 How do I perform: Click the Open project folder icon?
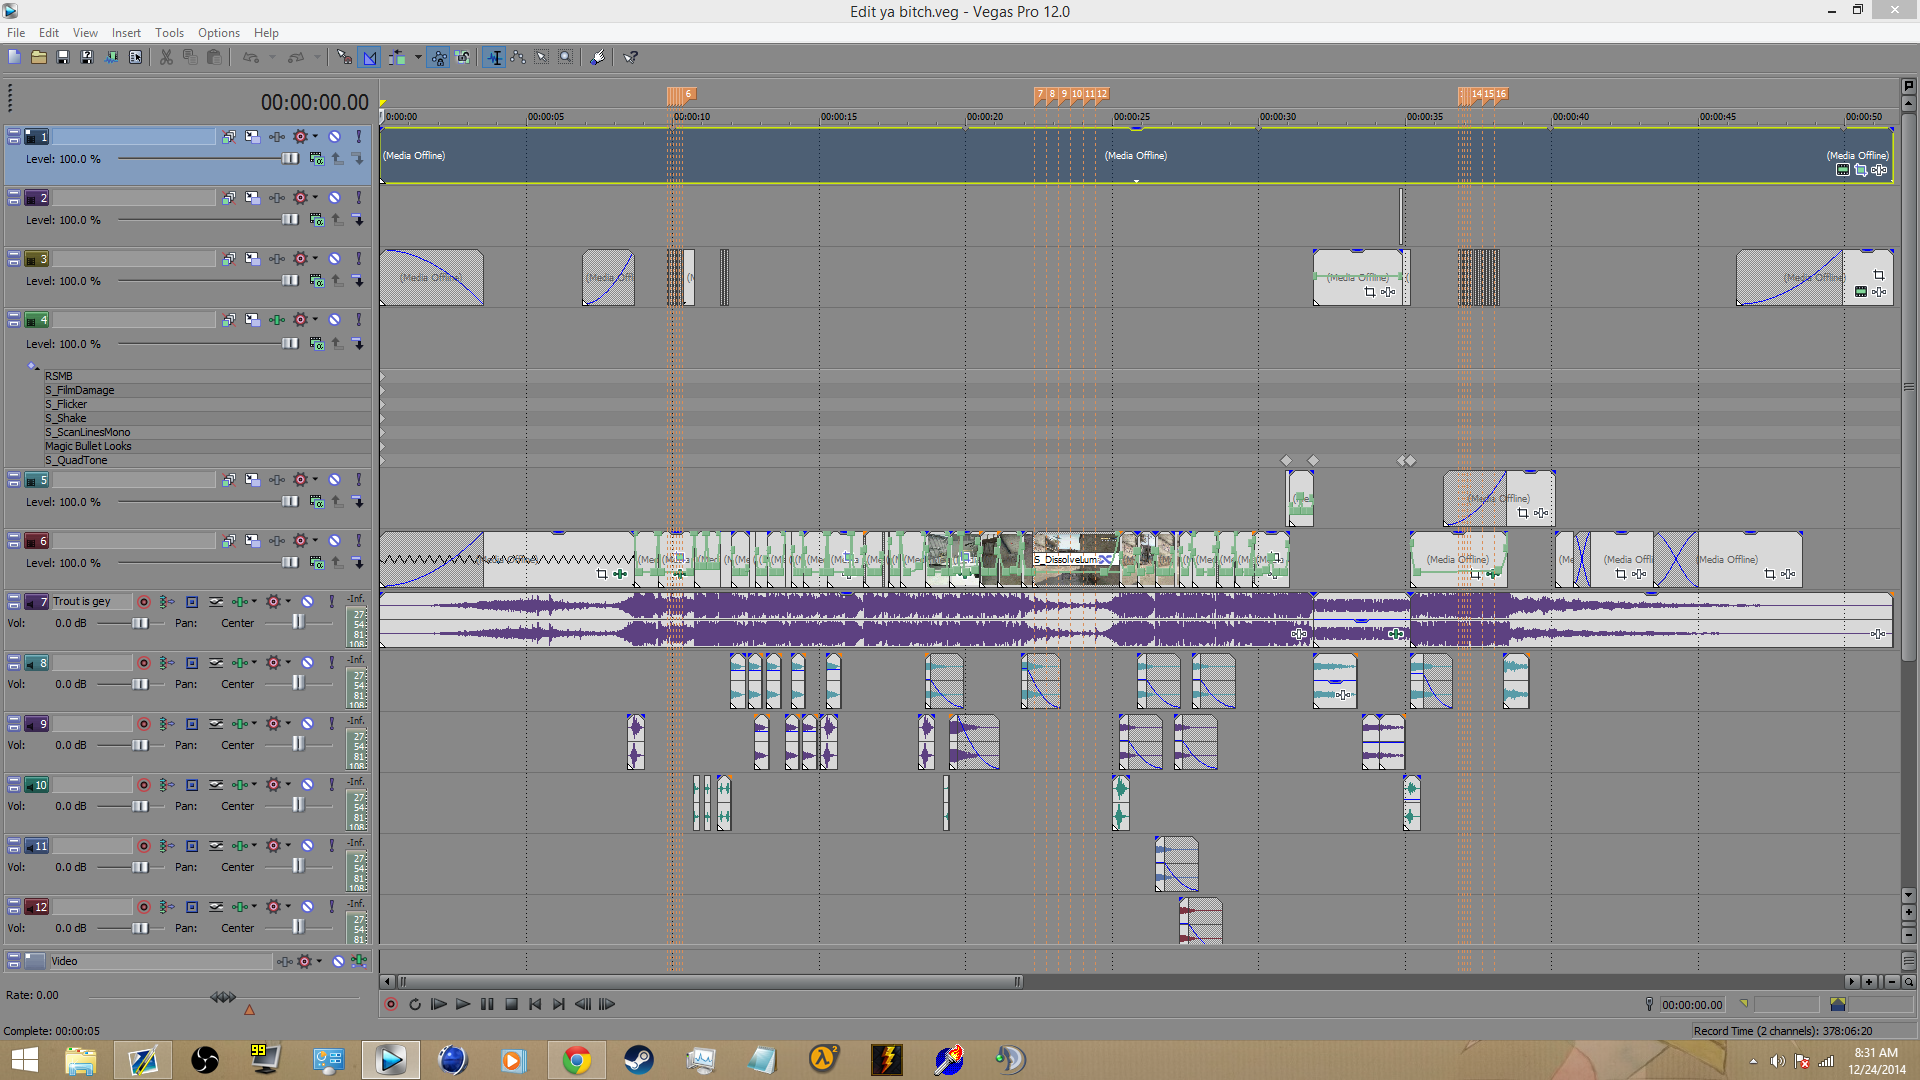(x=38, y=57)
